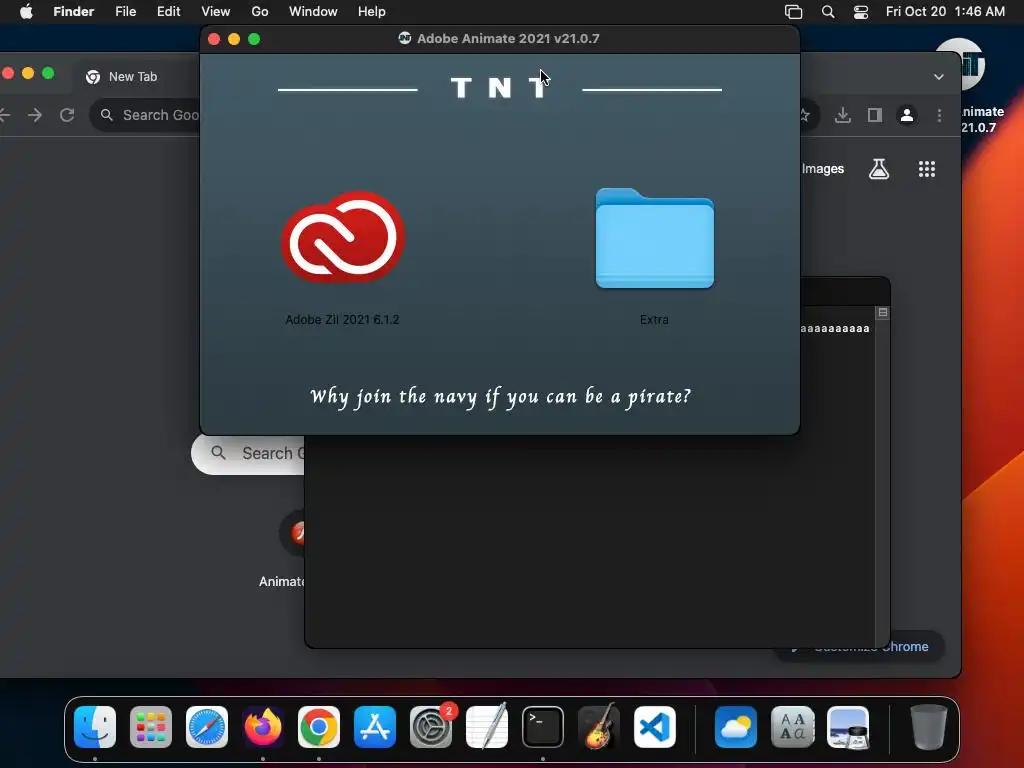Image resolution: width=1024 pixels, height=768 pixels.
Task: Open Chrome profile avatar
Action: tap(907, 116)
